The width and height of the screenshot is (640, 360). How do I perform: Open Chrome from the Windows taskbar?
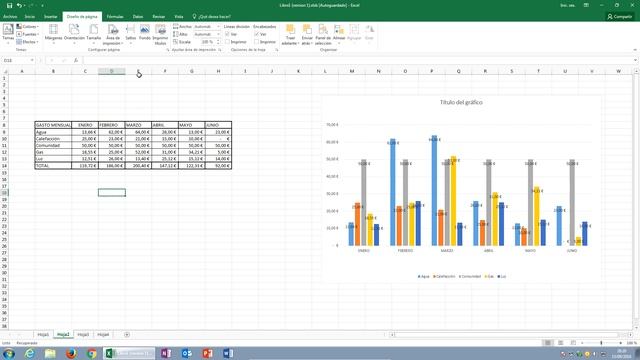coord(91,353)
